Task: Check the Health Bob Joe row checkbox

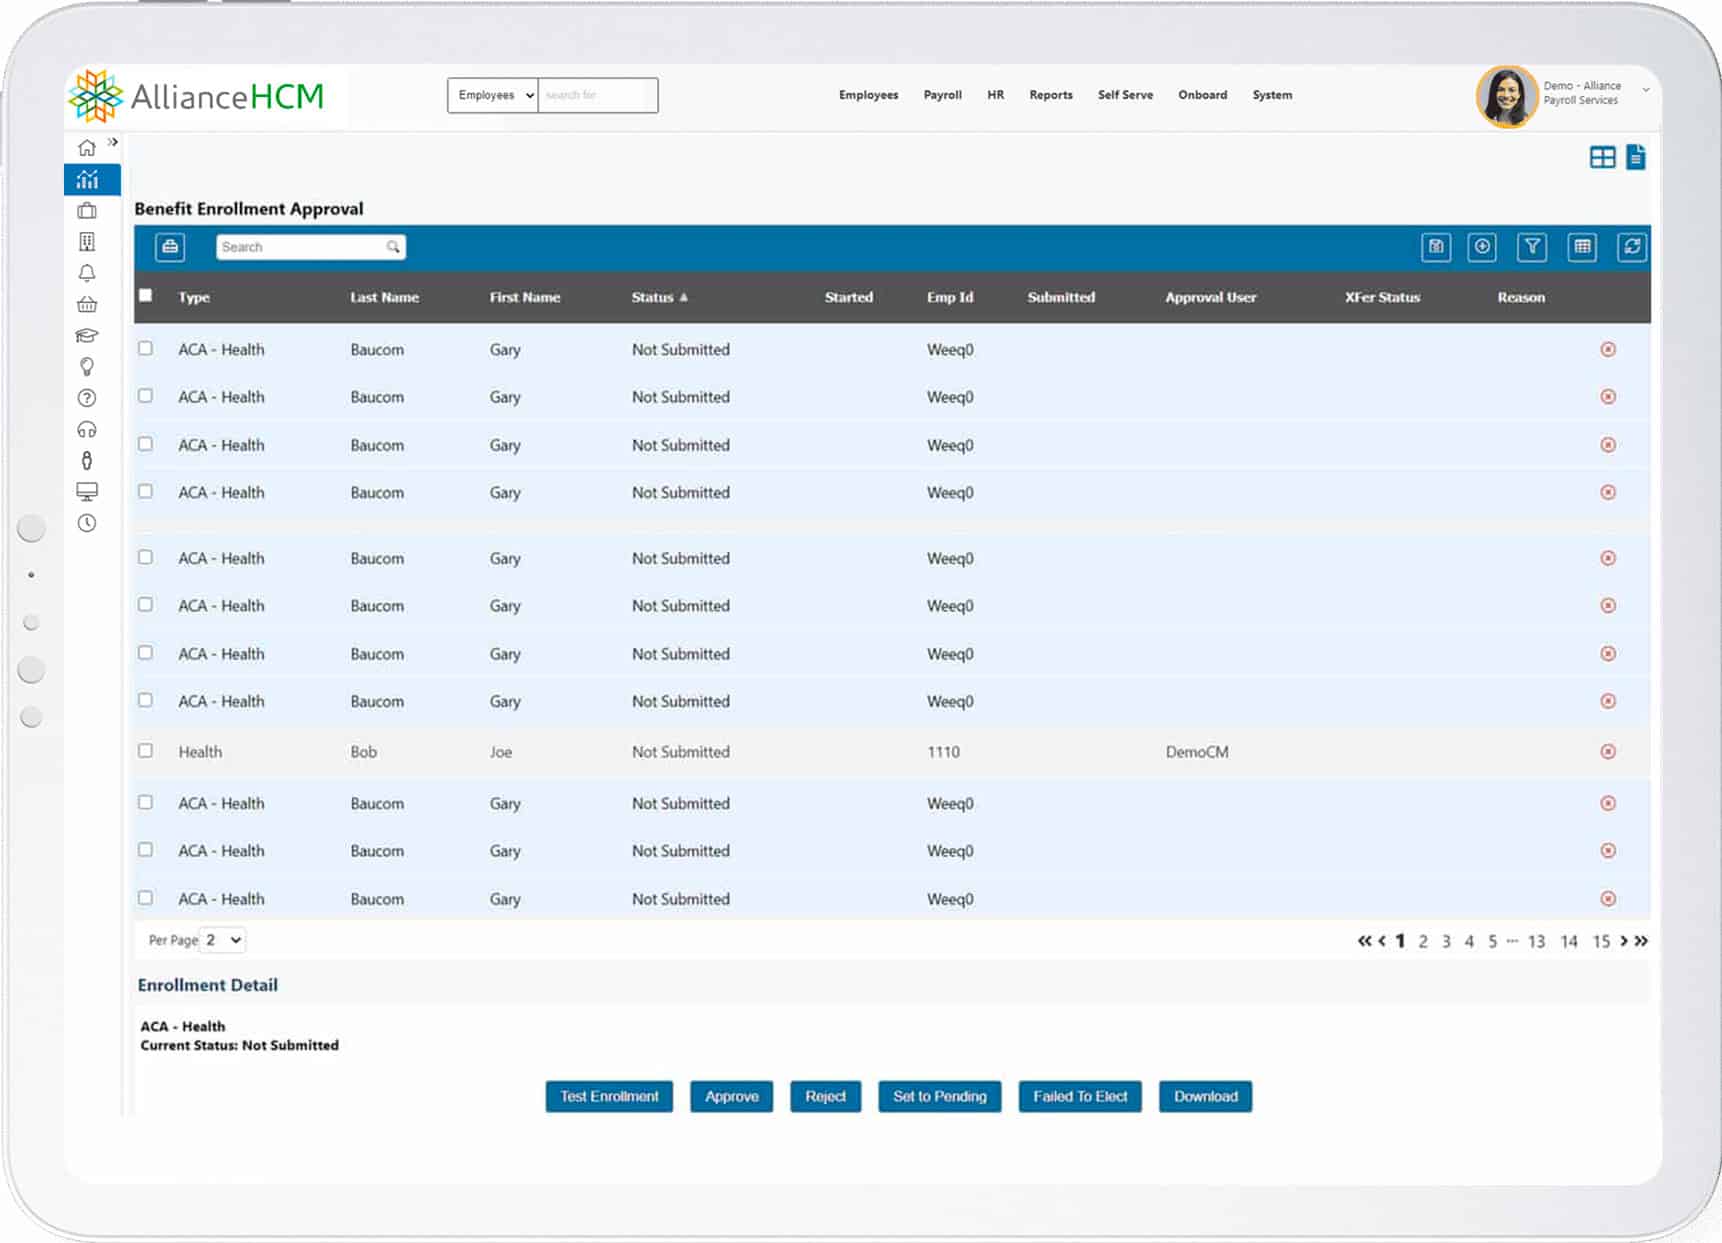Action: (146, 750)
